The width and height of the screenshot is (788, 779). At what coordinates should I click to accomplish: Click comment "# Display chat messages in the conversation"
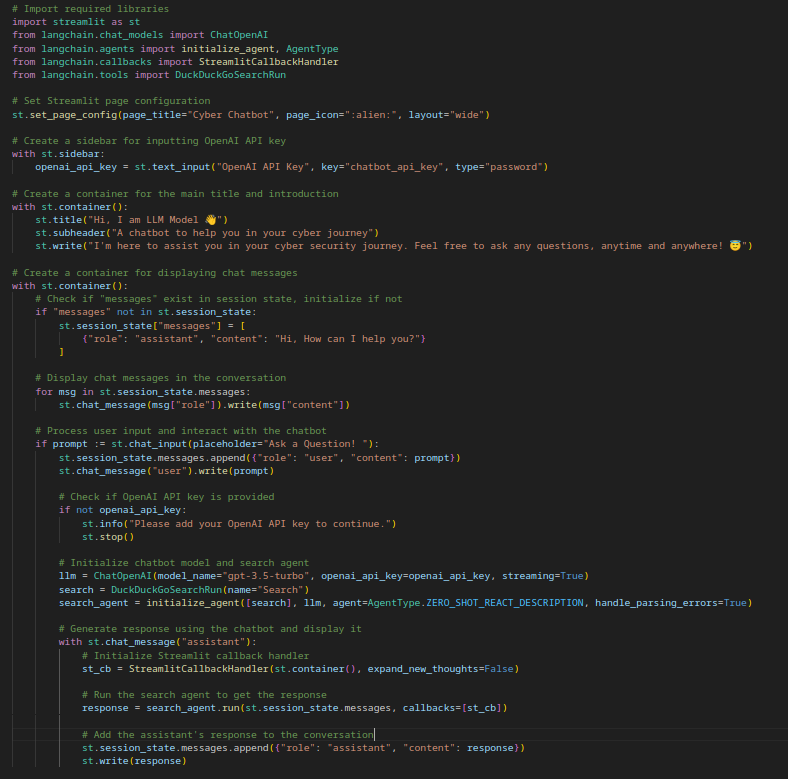coord(160,378)
